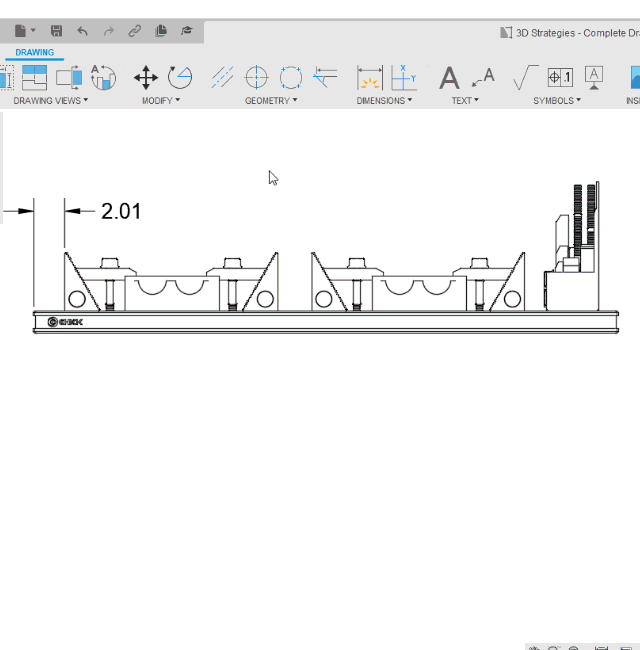Expand the DIMENSIONS dropdown

click(384, 100)
